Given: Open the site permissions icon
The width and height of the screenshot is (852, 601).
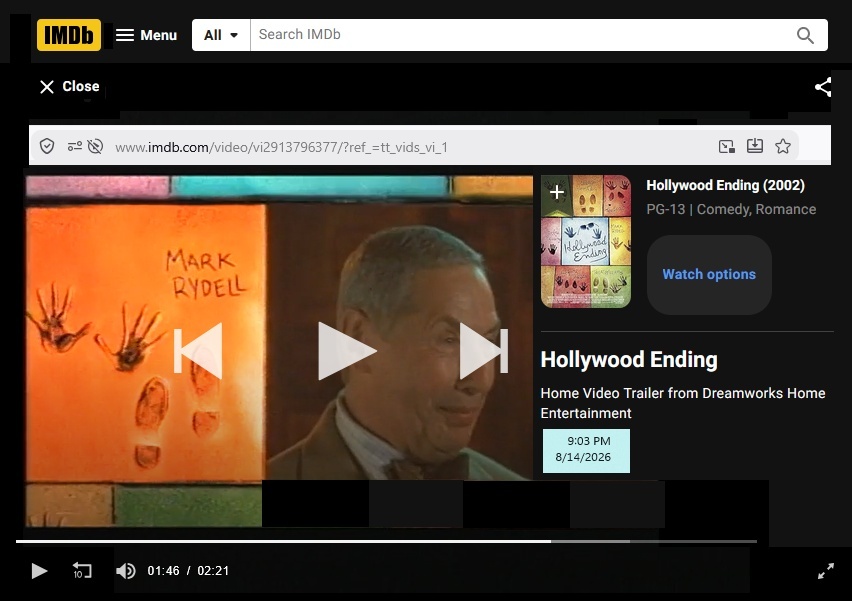Looking at the screenshot, I should tap(74, 146).
